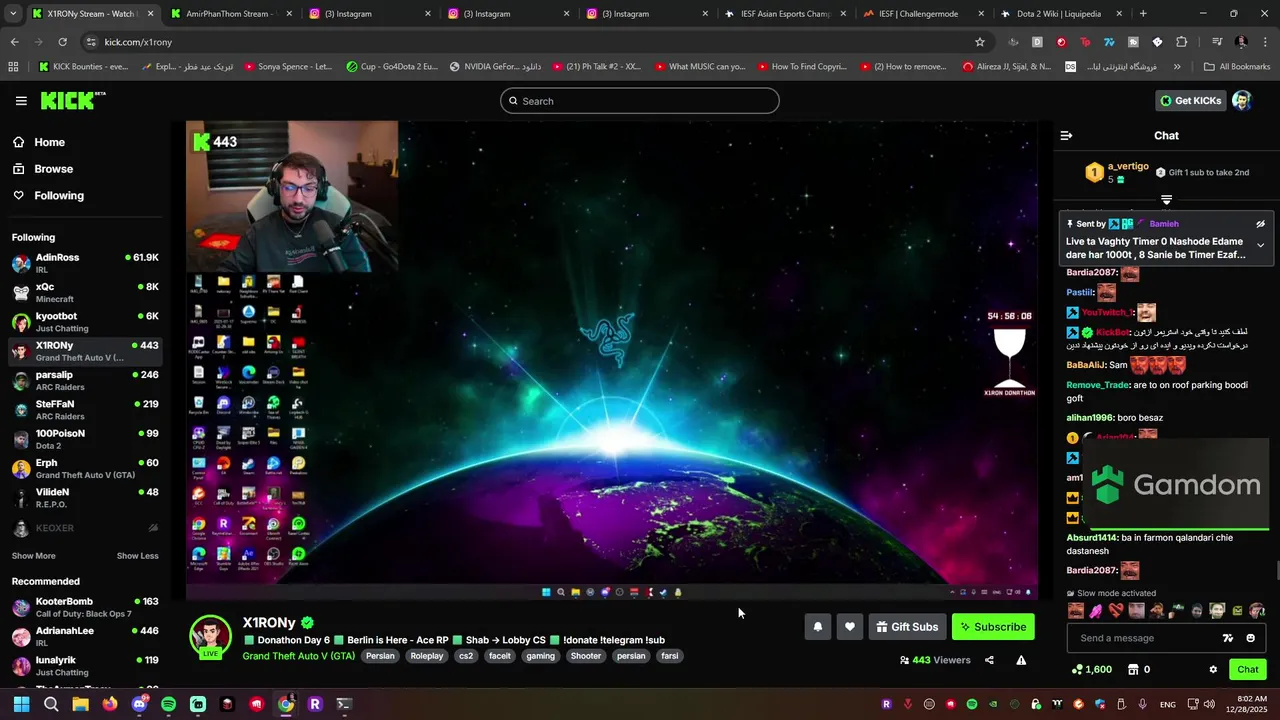Click the notification bell for X1RONy
Viewport: 1280px width, 720px height.
(x=817, y=627)
